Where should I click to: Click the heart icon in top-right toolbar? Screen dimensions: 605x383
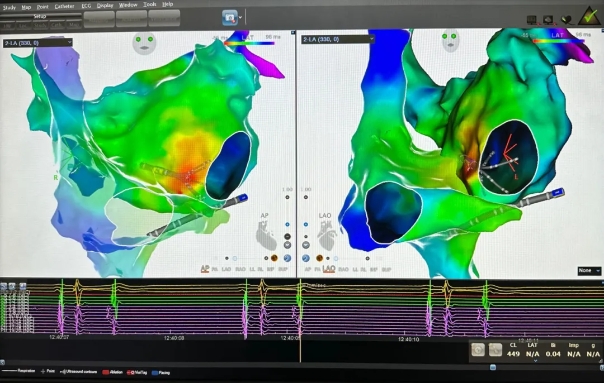pyautogui.click(x=566, y=20)
